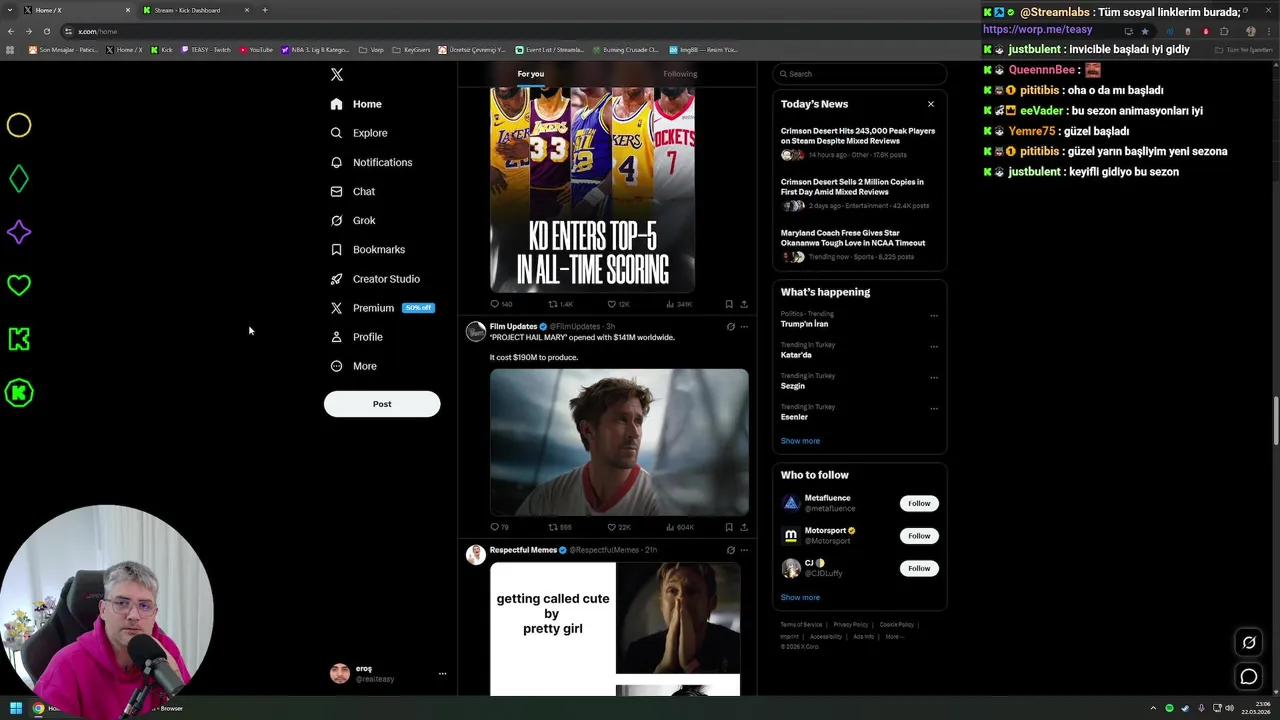Open more options for Katar'da trend
This screenshot has width=1280, height=720.
(934, 347)
